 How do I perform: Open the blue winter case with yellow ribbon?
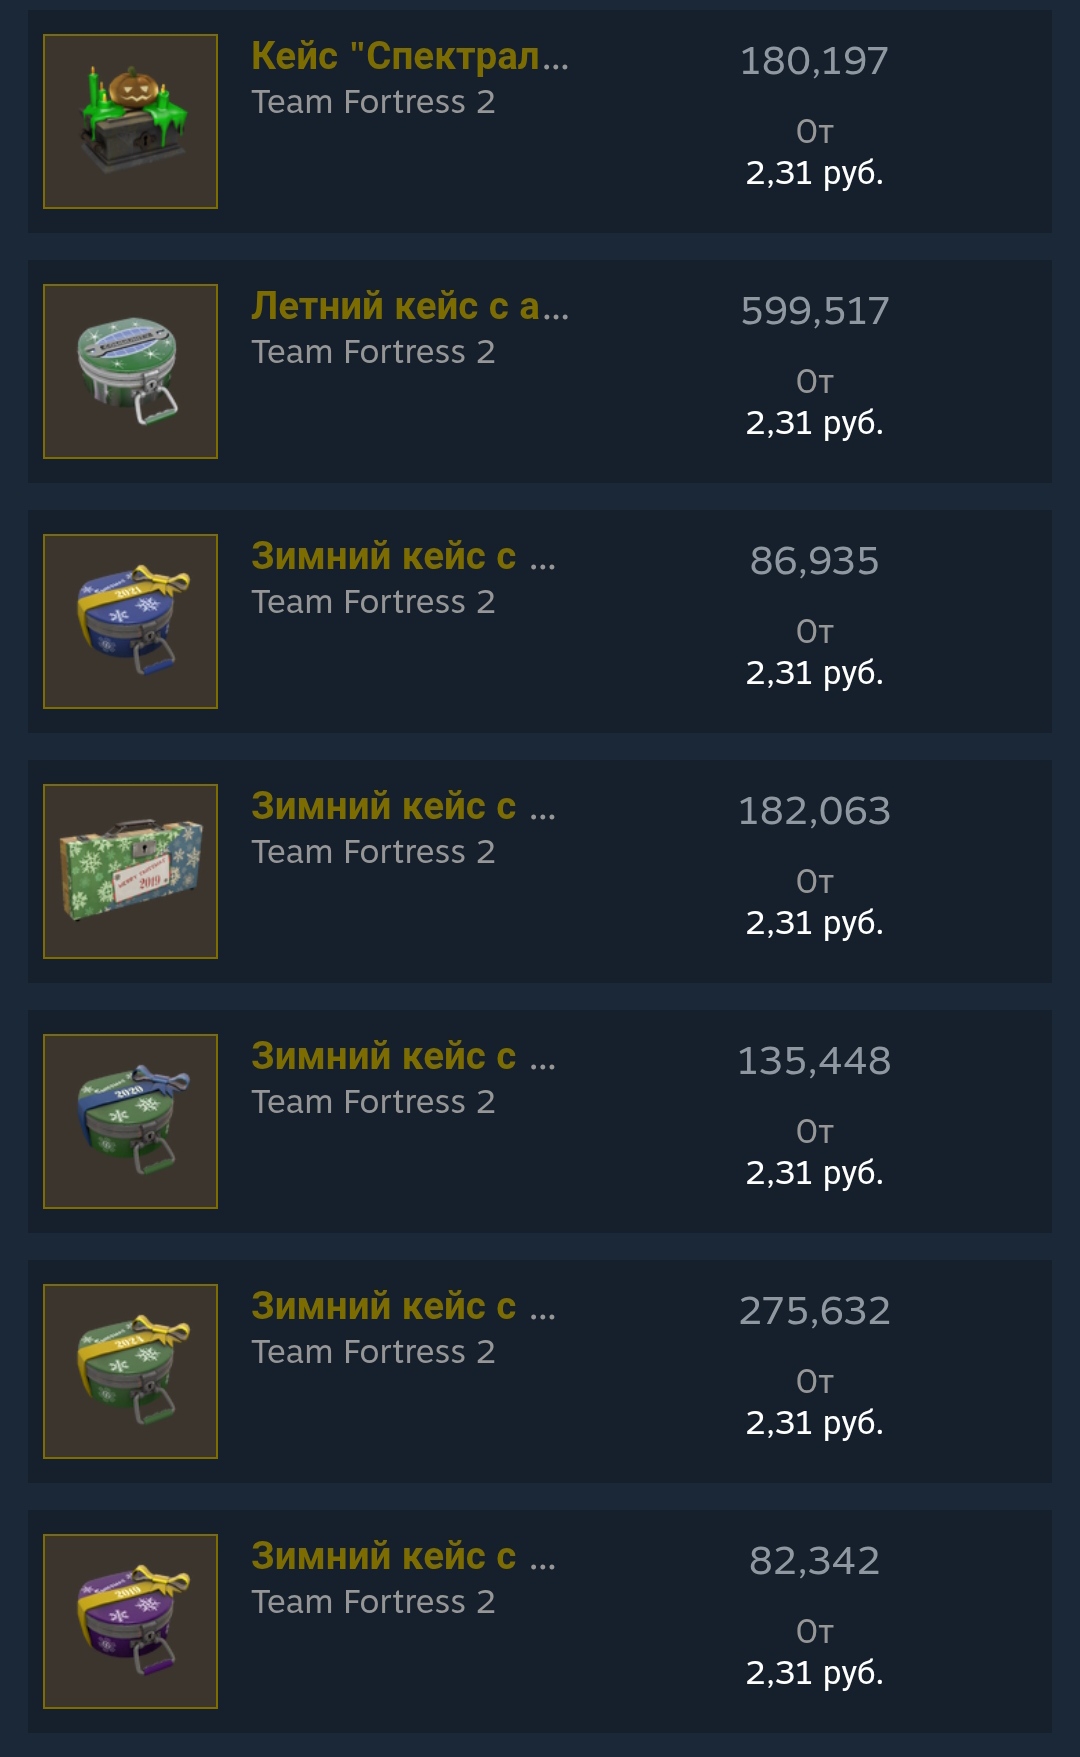(x=130, y=621)
